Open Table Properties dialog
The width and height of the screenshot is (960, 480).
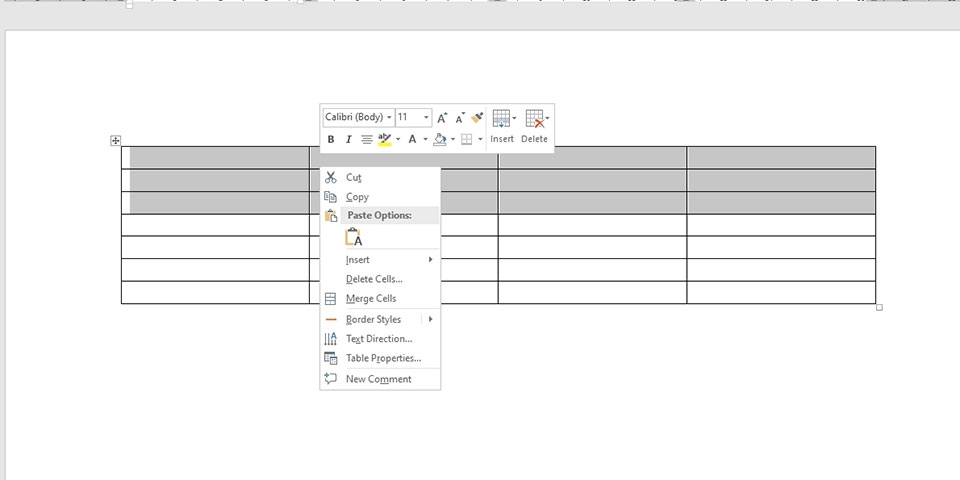click(x=383, y=358)
